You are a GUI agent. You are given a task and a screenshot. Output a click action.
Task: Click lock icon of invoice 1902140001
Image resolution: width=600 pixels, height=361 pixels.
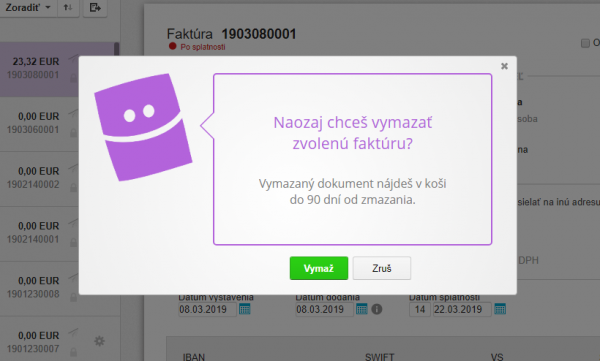(x=73, y=242)
